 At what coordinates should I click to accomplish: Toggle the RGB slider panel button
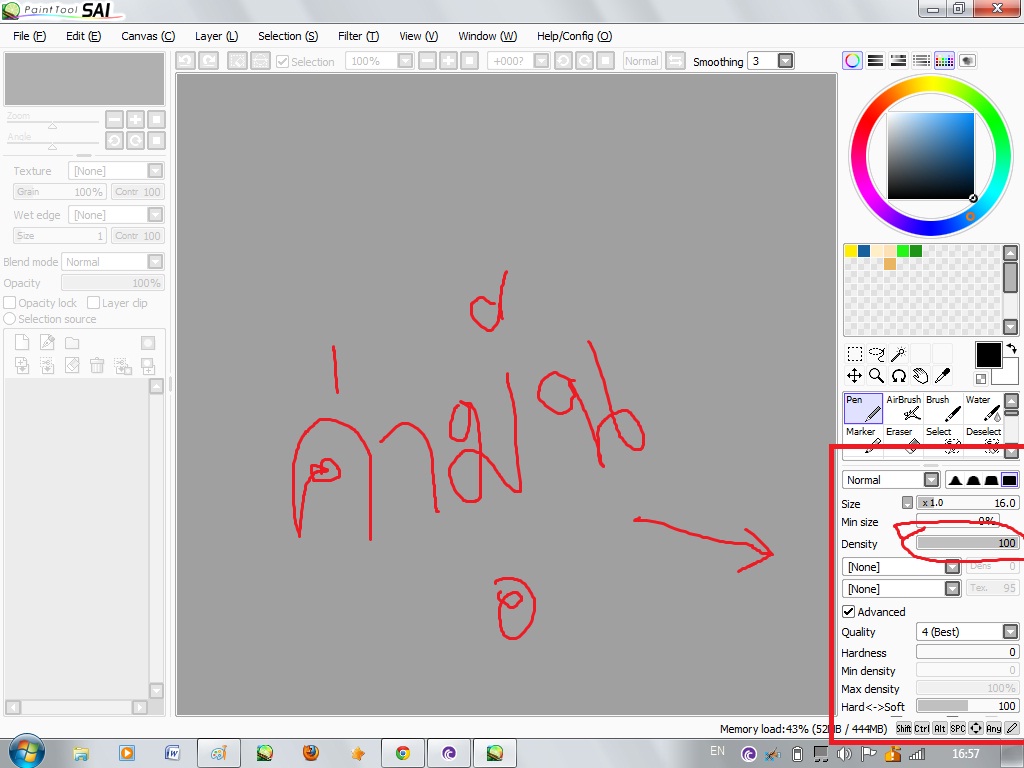tap(875, 61)
